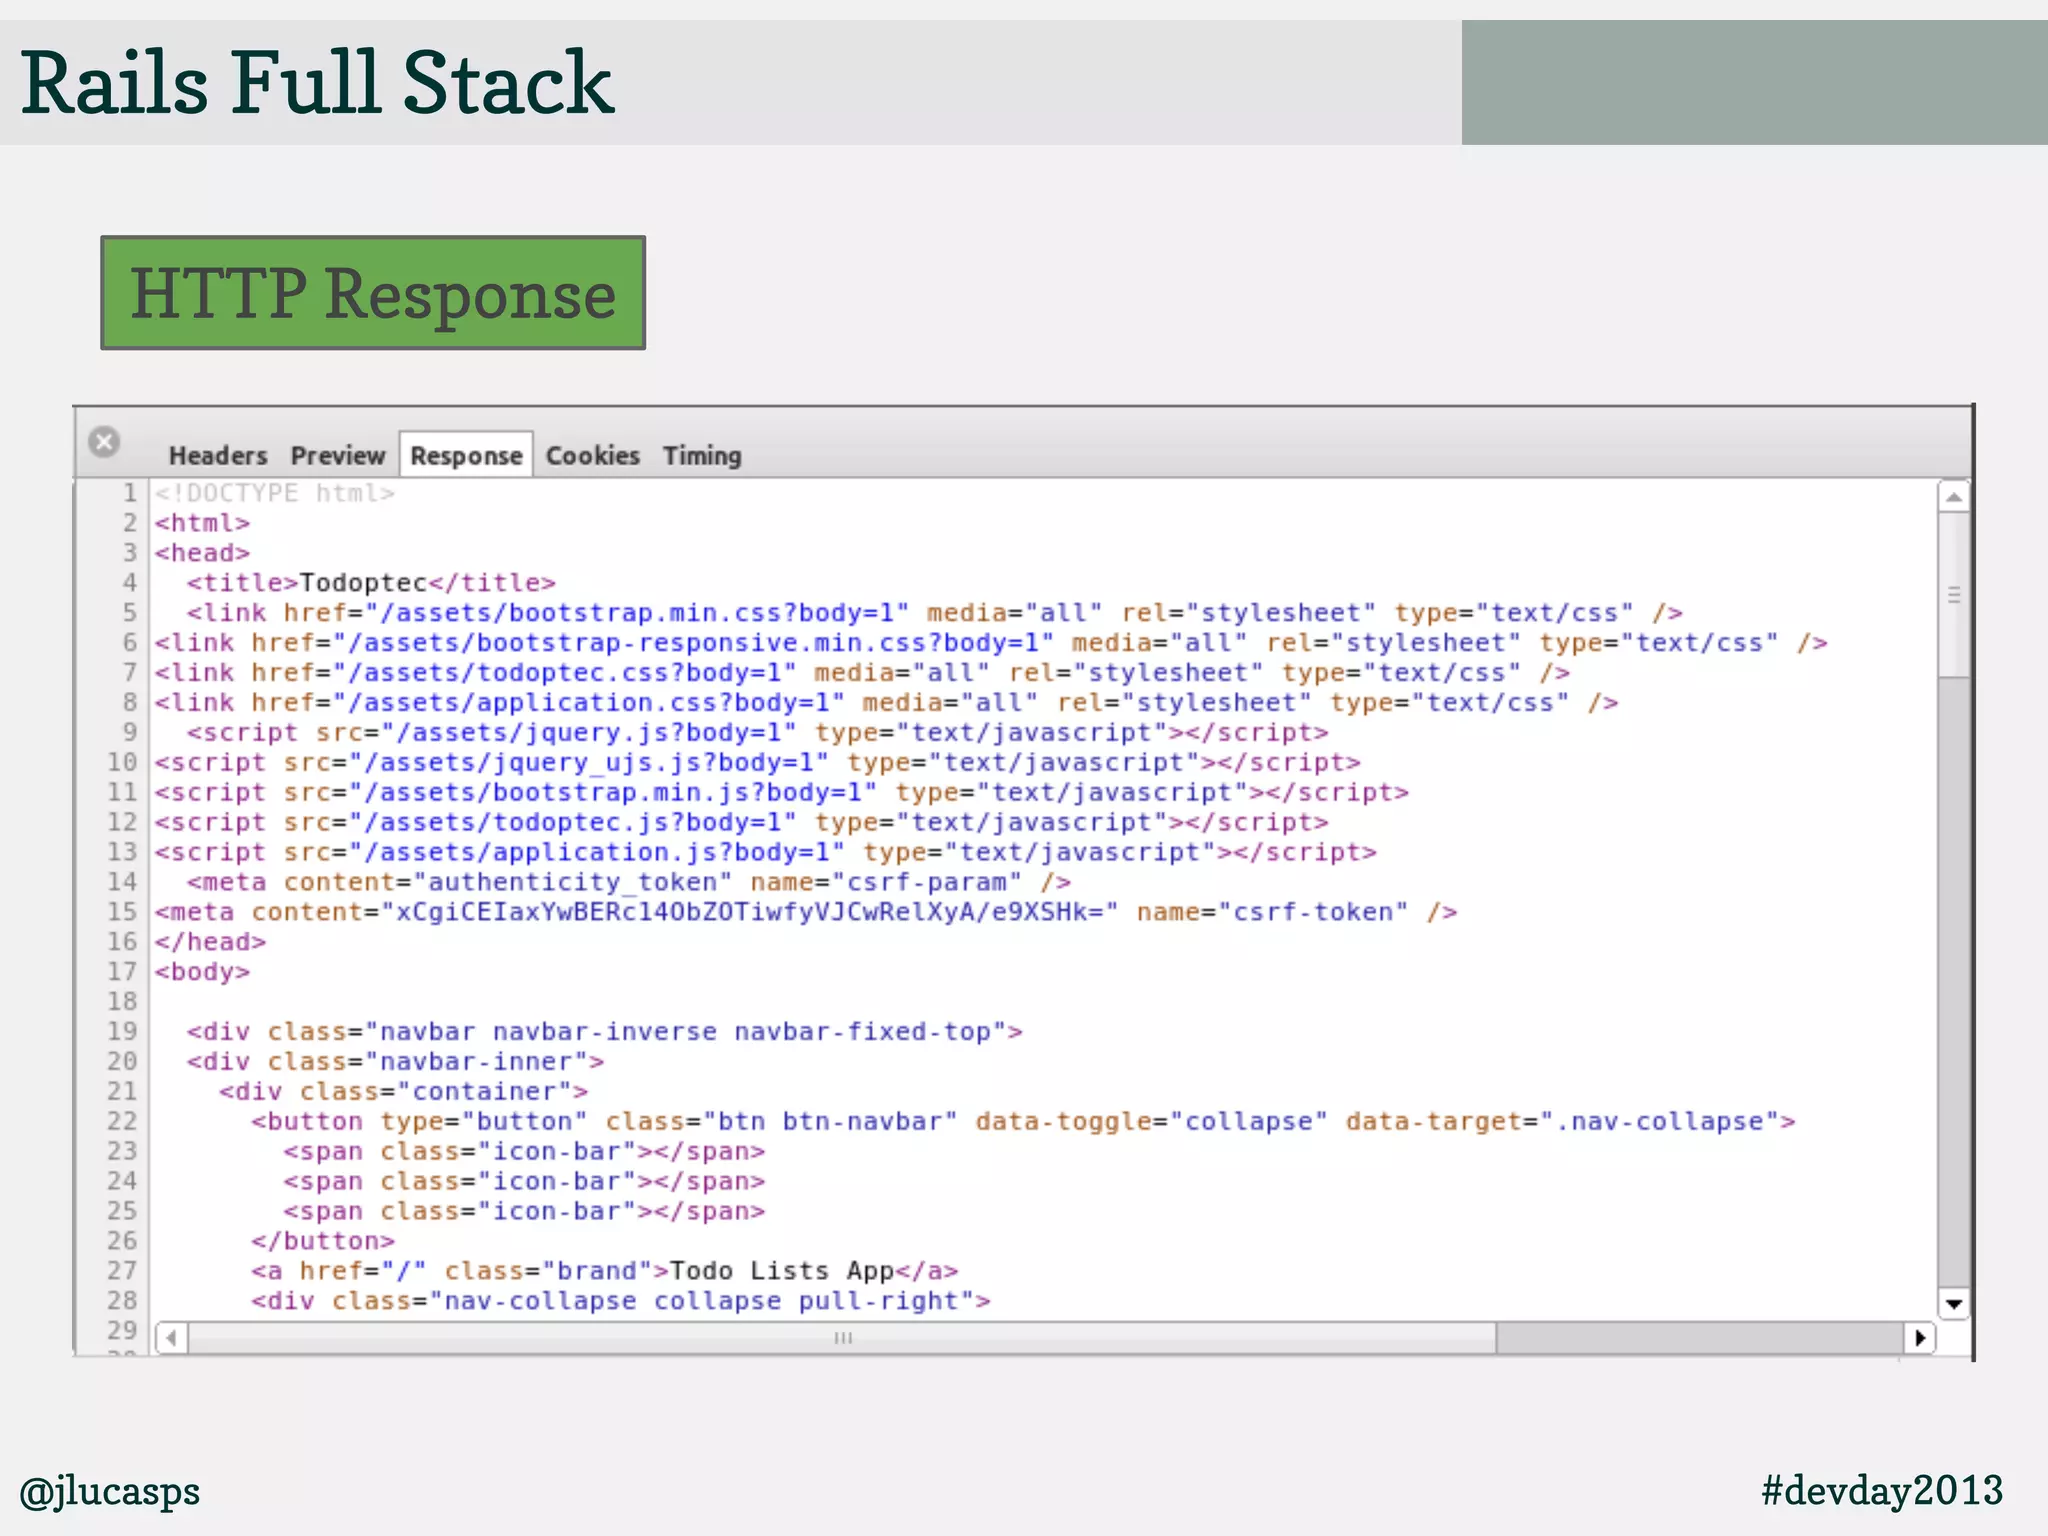Open the Cookies tab
The width and height of the screenshot is (2048, 1536).
pos(593,456)
